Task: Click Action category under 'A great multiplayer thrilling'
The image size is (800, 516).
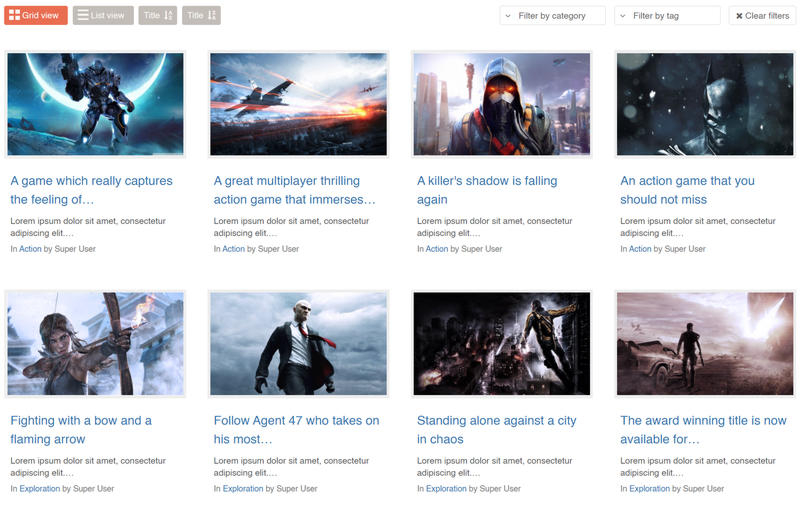Action: click(233, 249)
